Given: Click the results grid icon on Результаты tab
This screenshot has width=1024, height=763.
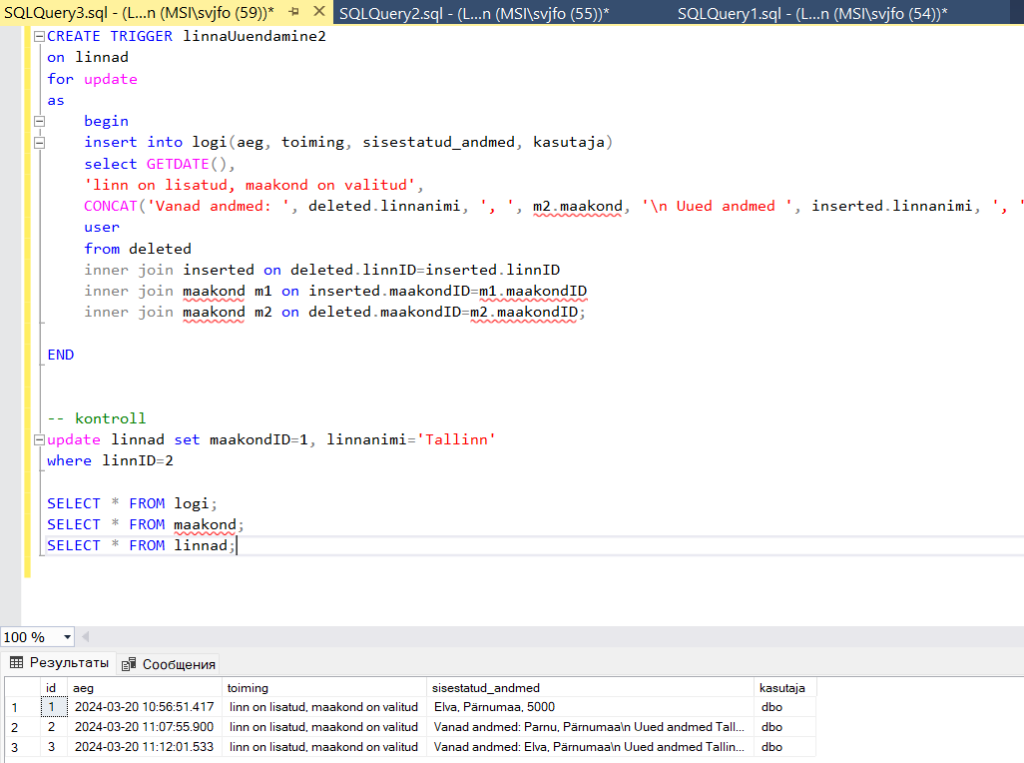Looking at the screenshot, I should (x=16, y=662).
